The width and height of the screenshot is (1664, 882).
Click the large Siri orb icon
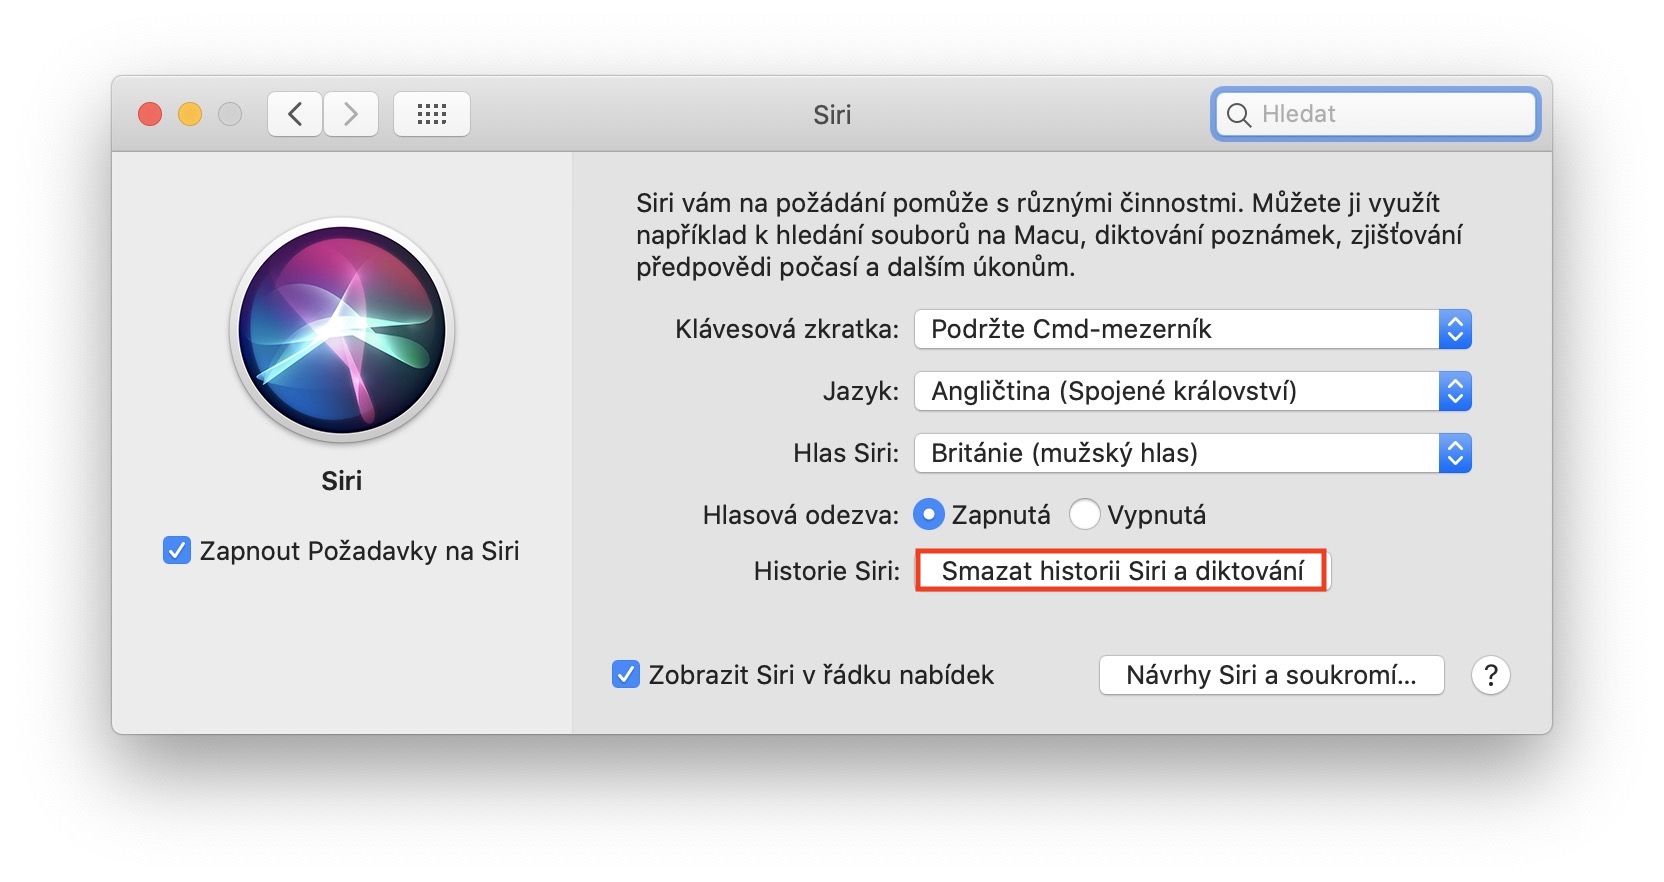click(342, 330)
